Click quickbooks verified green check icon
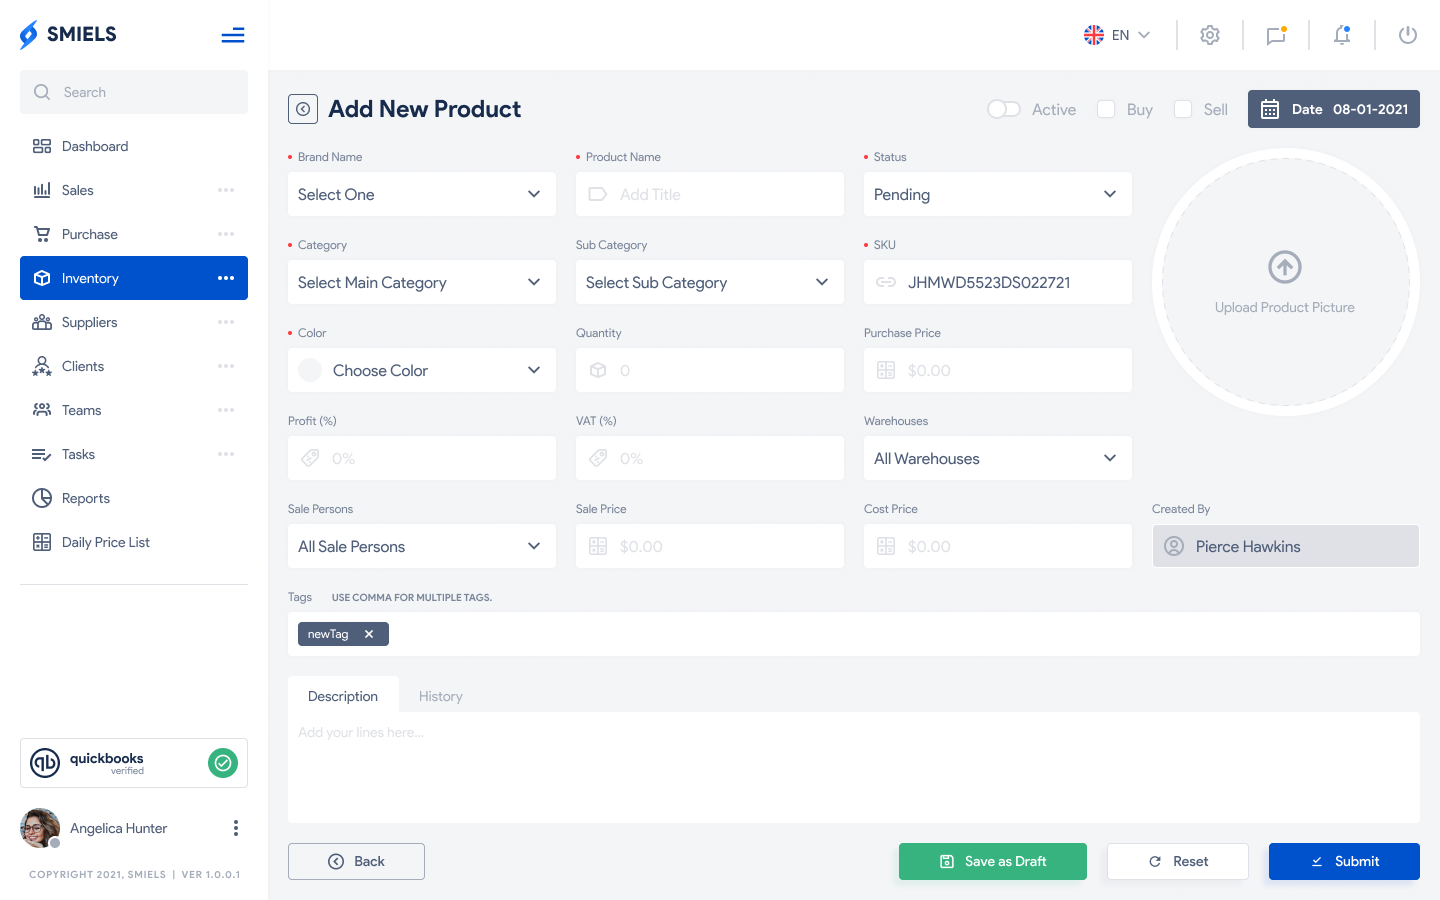The width and height of the screenshot is (1440, 900). tap(223, 763)
